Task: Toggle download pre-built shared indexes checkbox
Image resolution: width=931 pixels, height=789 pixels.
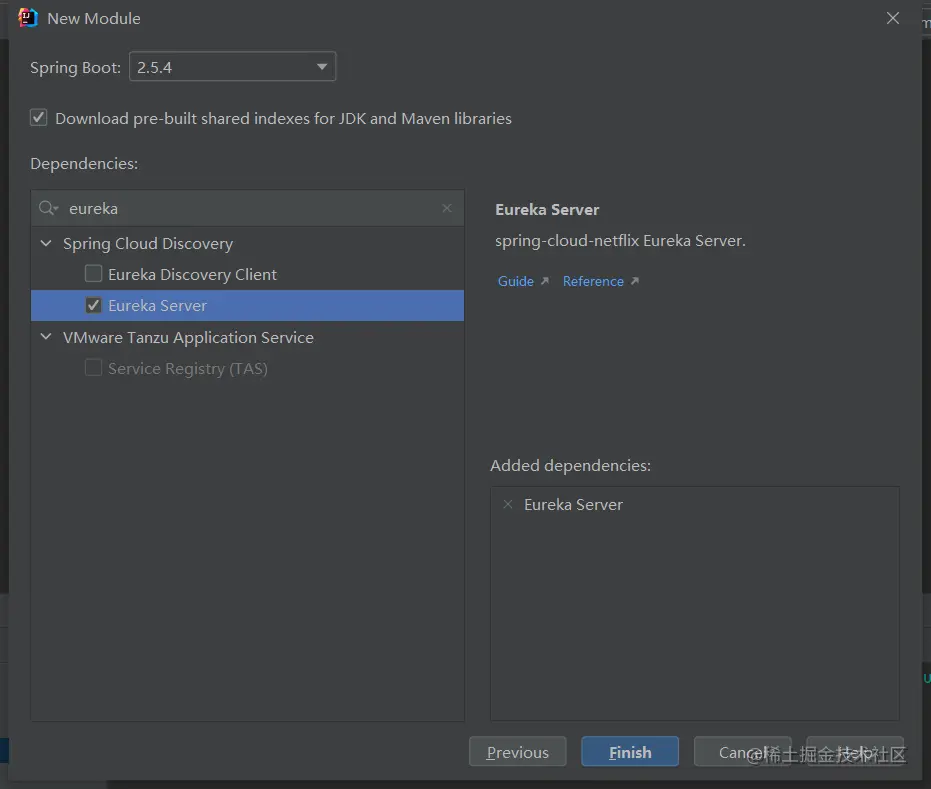Action: pyautogui.click(x=39, y=118)
